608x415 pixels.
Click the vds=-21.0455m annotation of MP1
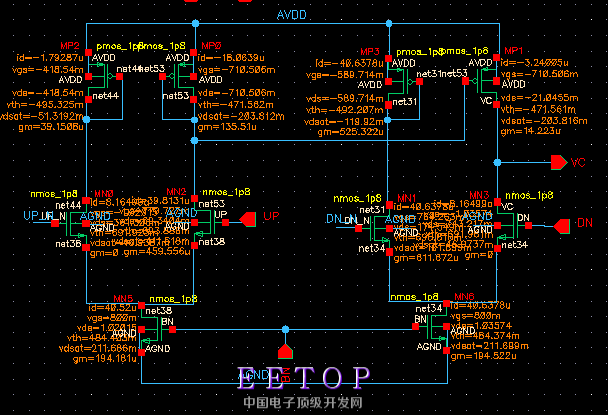pyautogui.click(x=539, y=98)
